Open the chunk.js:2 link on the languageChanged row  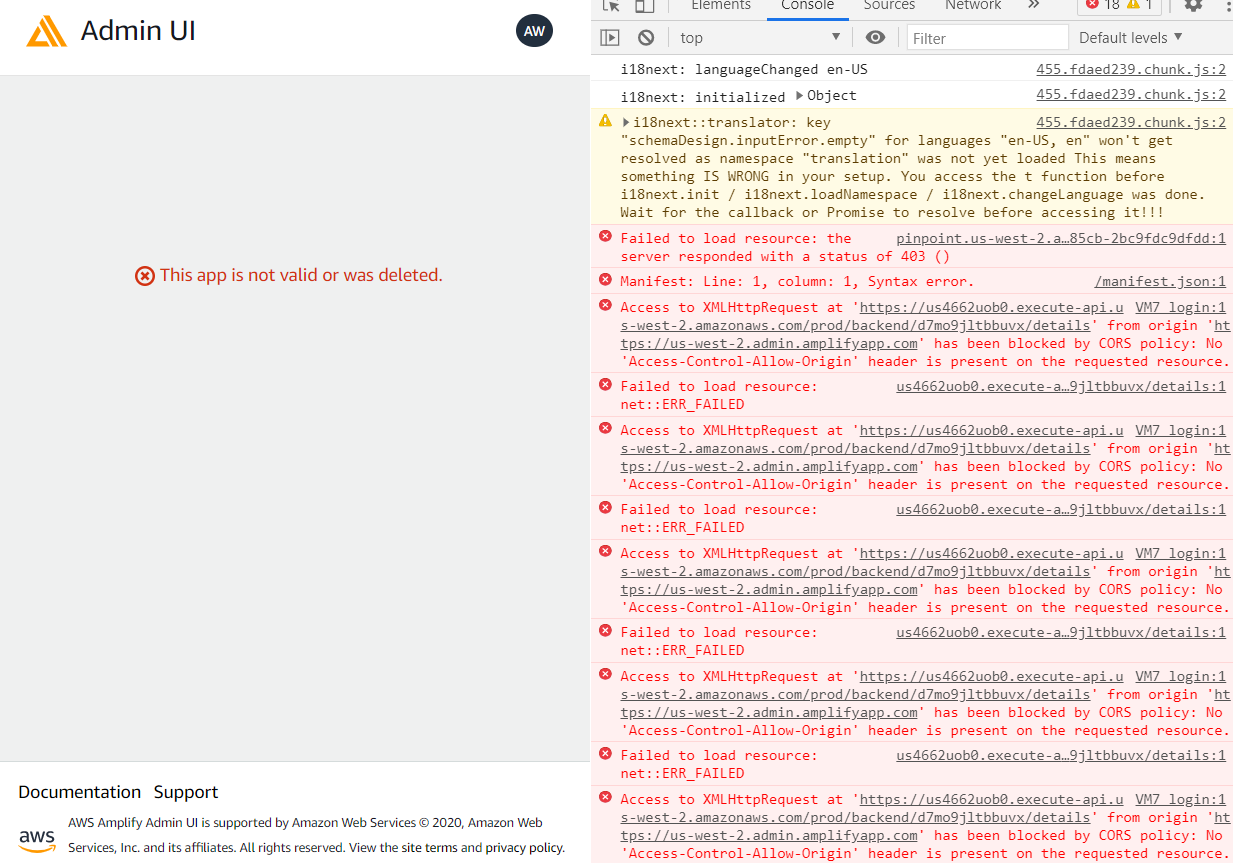tap(1131, 70)
